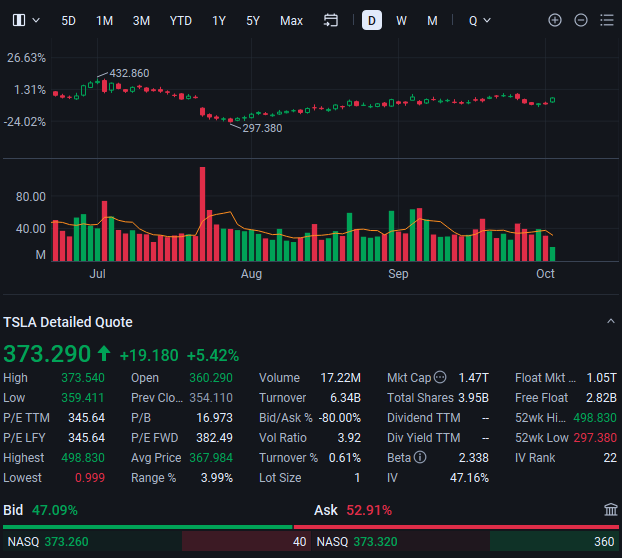The height and width of the screenshot is (558, 622).
Task: Click the green bid ratio bar
Action: point(148,527)
